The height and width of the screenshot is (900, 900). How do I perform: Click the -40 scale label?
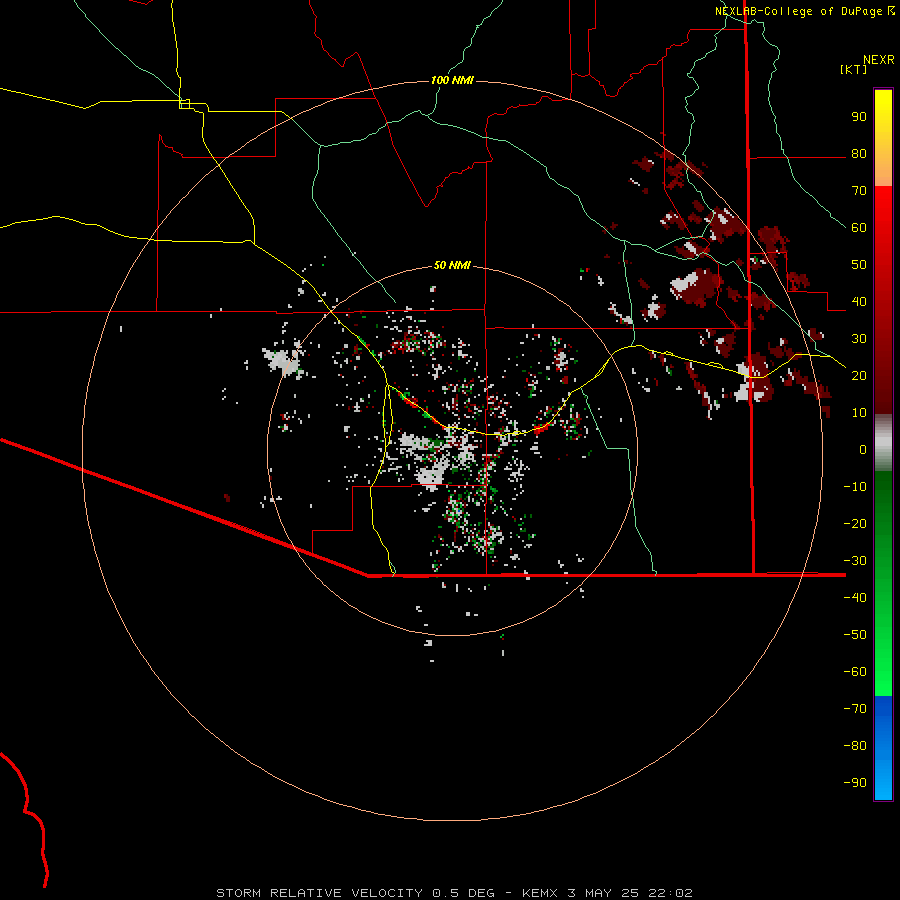coord(855,598)
